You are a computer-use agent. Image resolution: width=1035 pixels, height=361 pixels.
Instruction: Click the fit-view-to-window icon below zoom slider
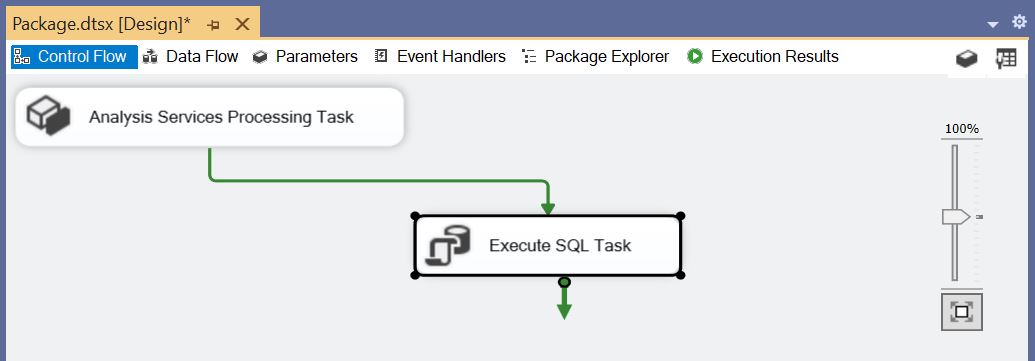pyautogui.click(x=962, y=312)
